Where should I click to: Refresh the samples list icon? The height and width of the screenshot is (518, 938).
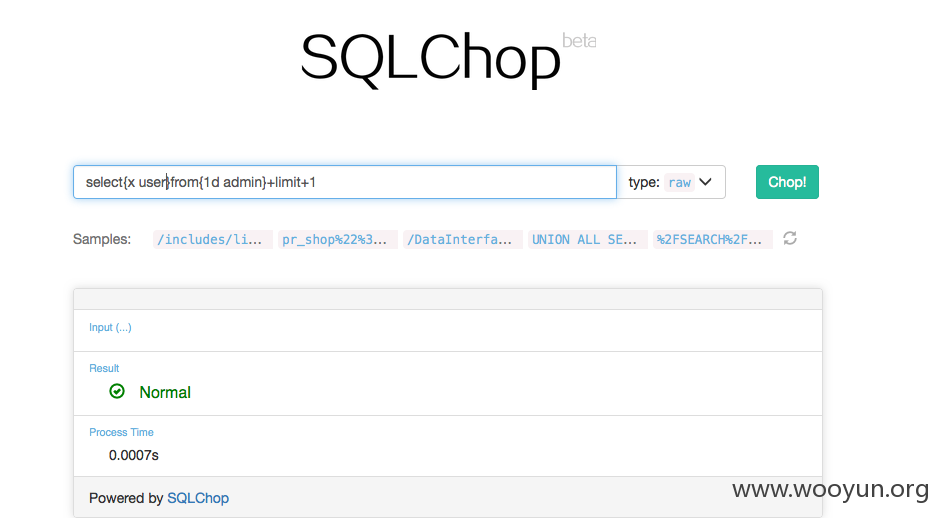[x=790, y=239]
